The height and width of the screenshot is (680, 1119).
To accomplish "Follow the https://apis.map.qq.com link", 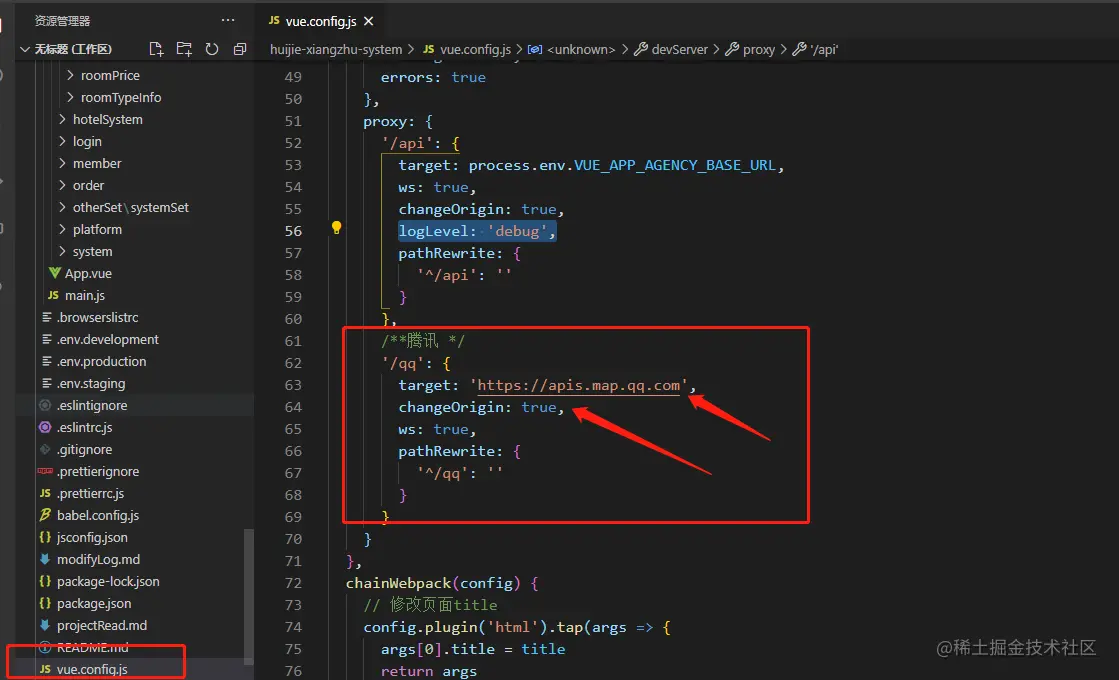I will [x=579, y=385].
